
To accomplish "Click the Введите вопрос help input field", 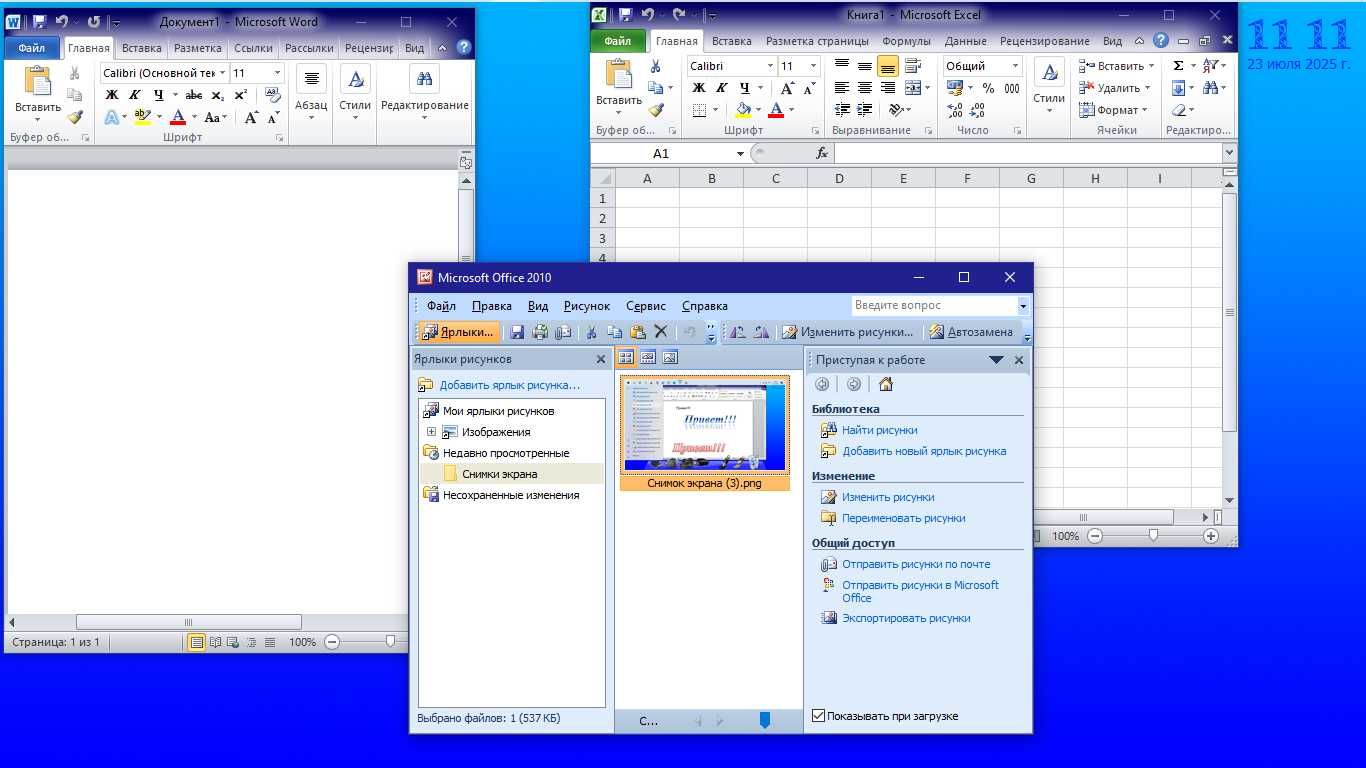I will (934, 305).
